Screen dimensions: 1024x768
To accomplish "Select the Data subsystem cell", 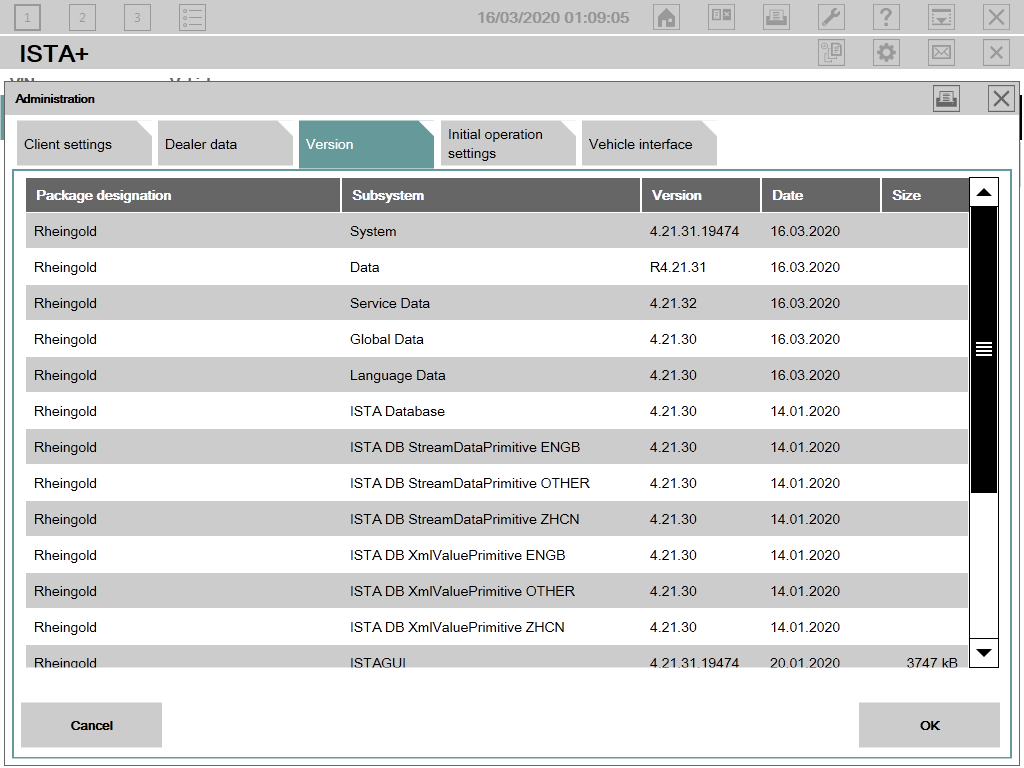I will (x=364, y=267).
